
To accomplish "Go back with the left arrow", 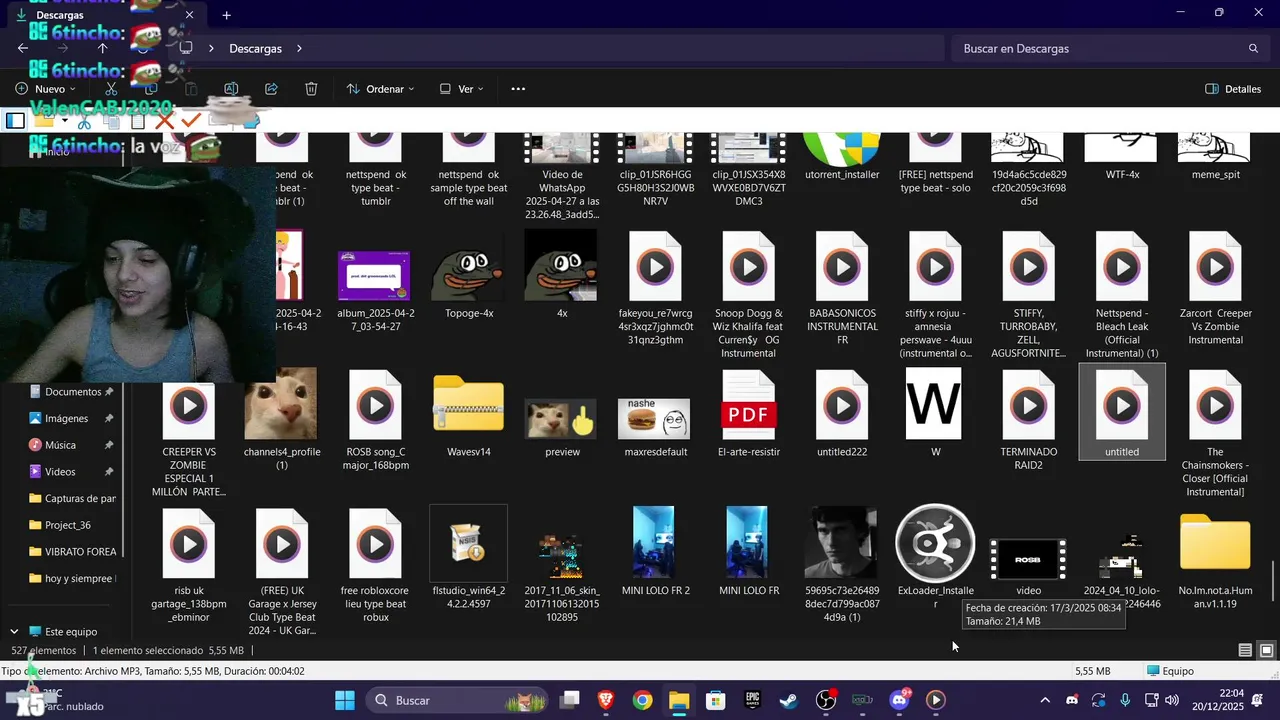I will pos(23,48).
